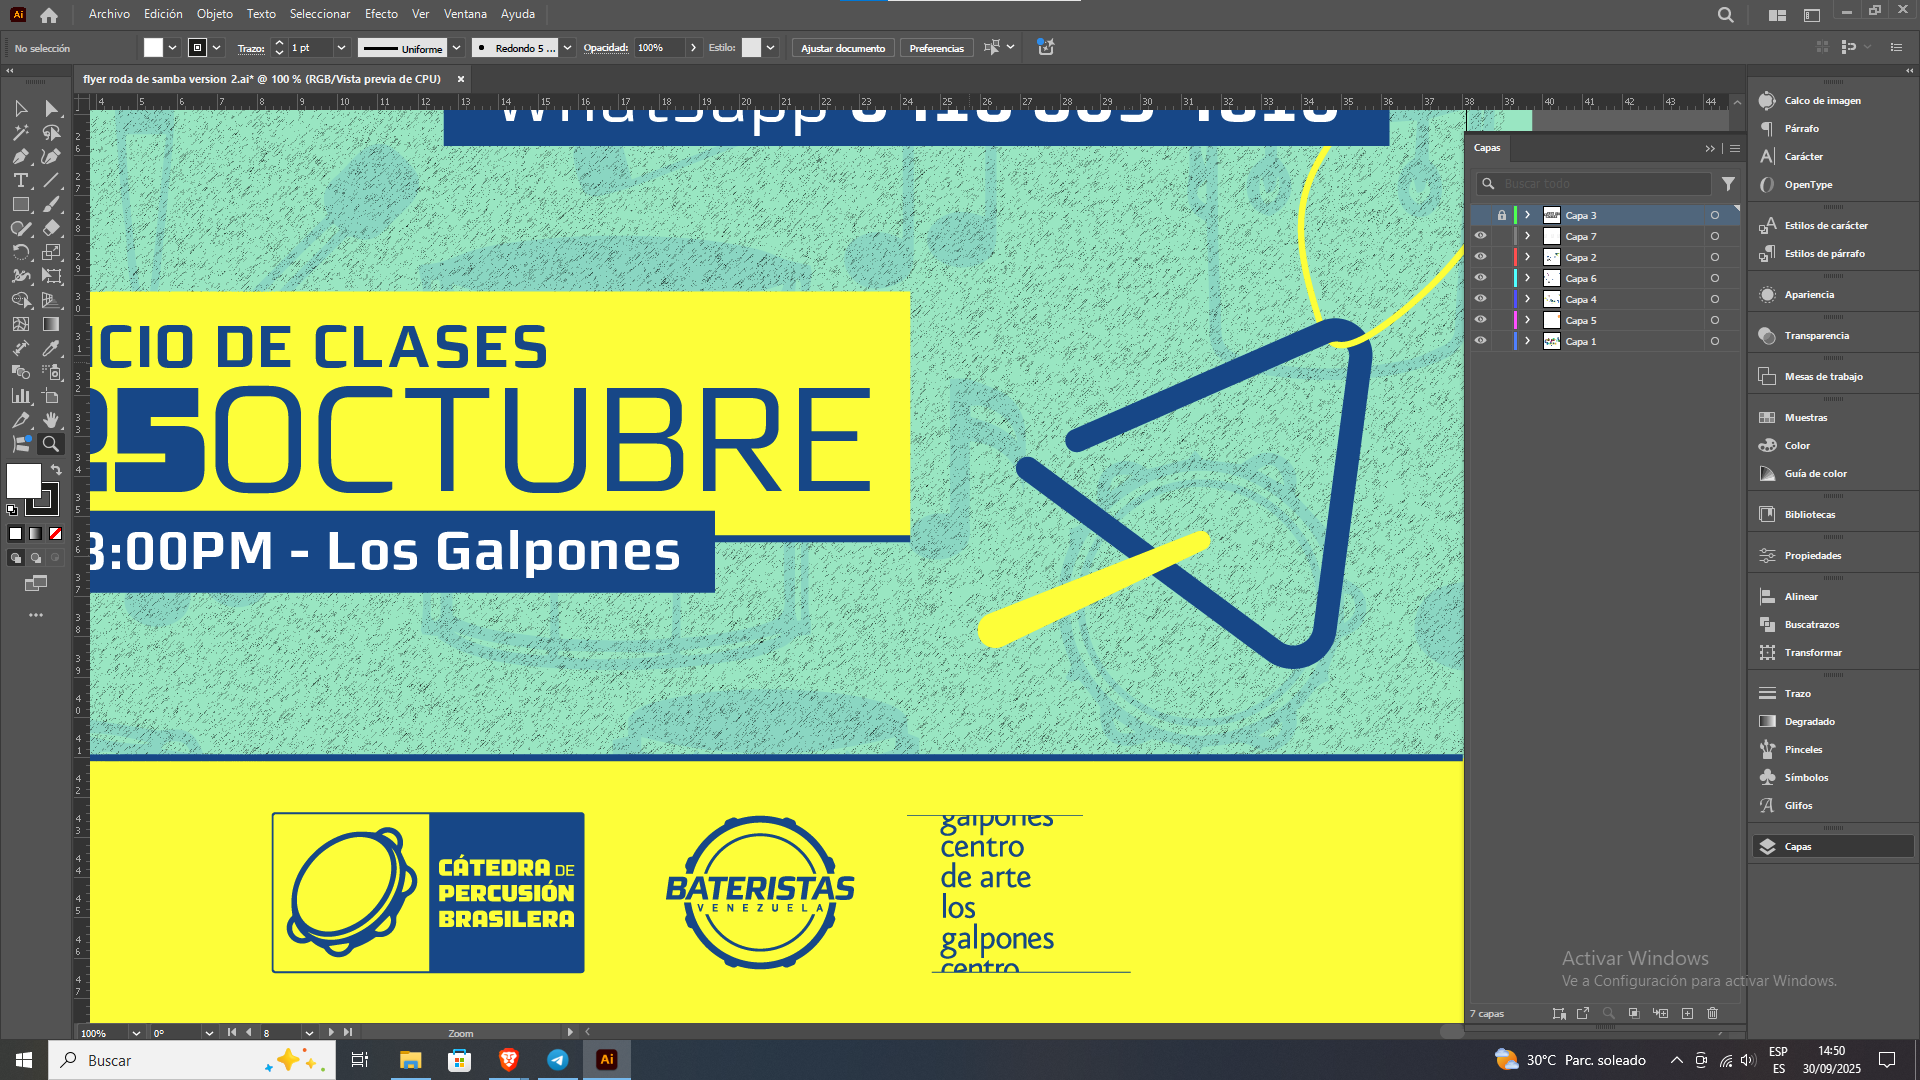1920x1080 pixels.
Task: Click the Preferencias button
Action: pos(936,48)
